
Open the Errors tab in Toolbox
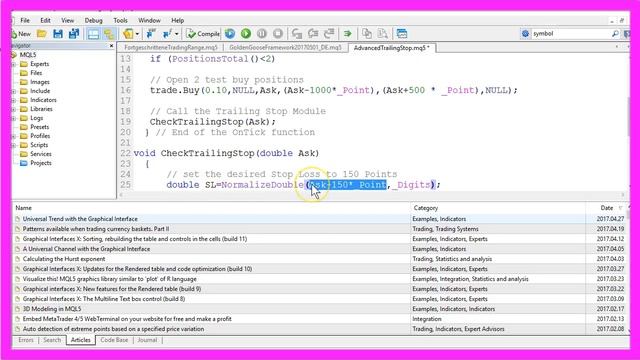tap(26, 340)
